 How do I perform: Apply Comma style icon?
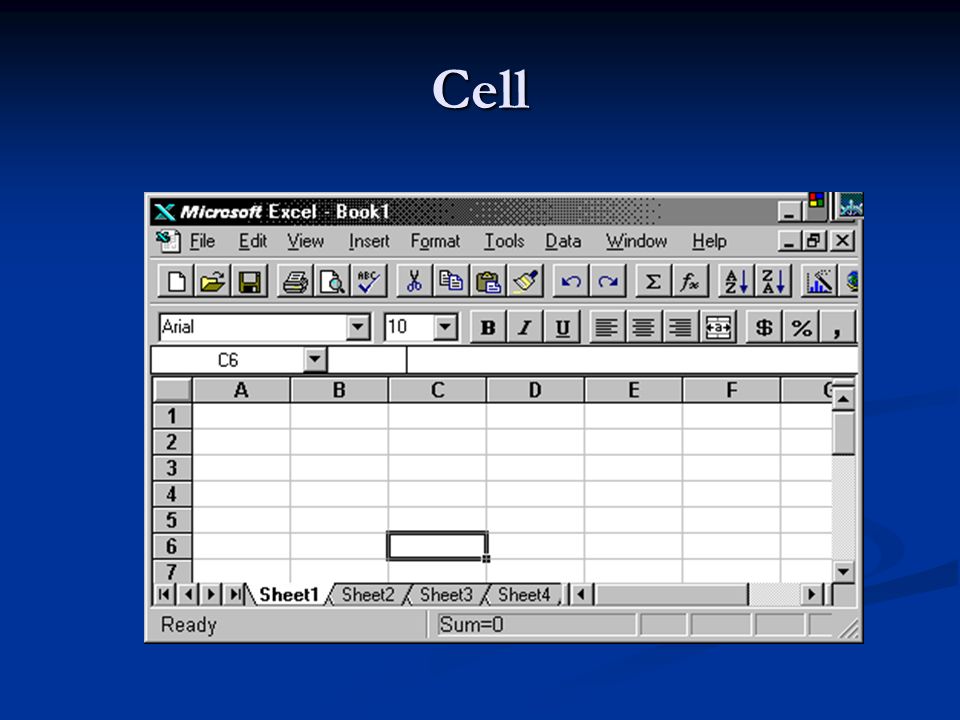[837, 328]
